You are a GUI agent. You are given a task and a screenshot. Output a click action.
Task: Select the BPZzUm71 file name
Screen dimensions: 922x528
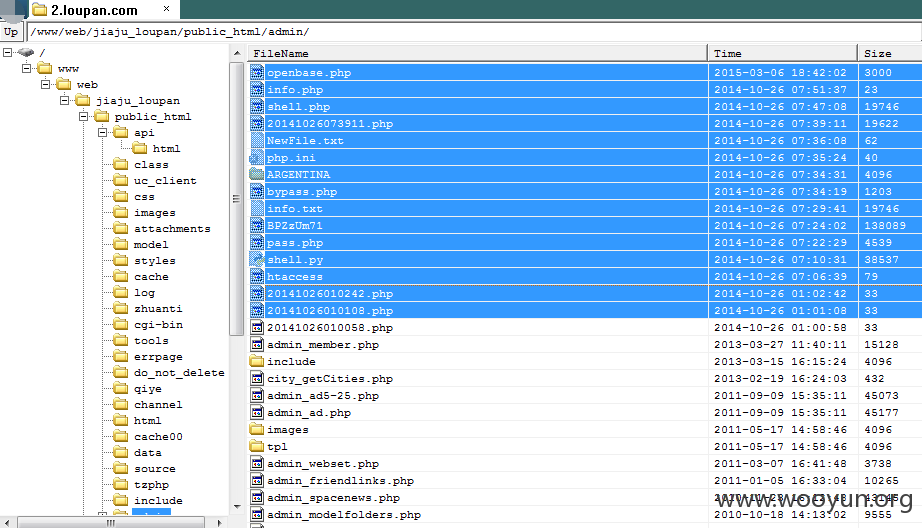click(295, 226)
